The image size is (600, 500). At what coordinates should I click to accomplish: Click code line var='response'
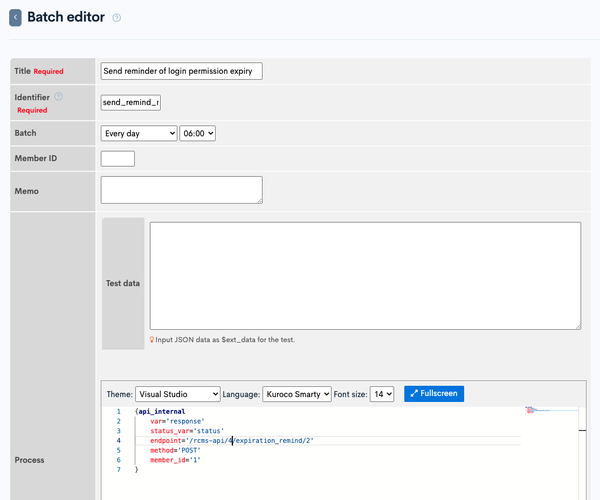coord(177,421)
